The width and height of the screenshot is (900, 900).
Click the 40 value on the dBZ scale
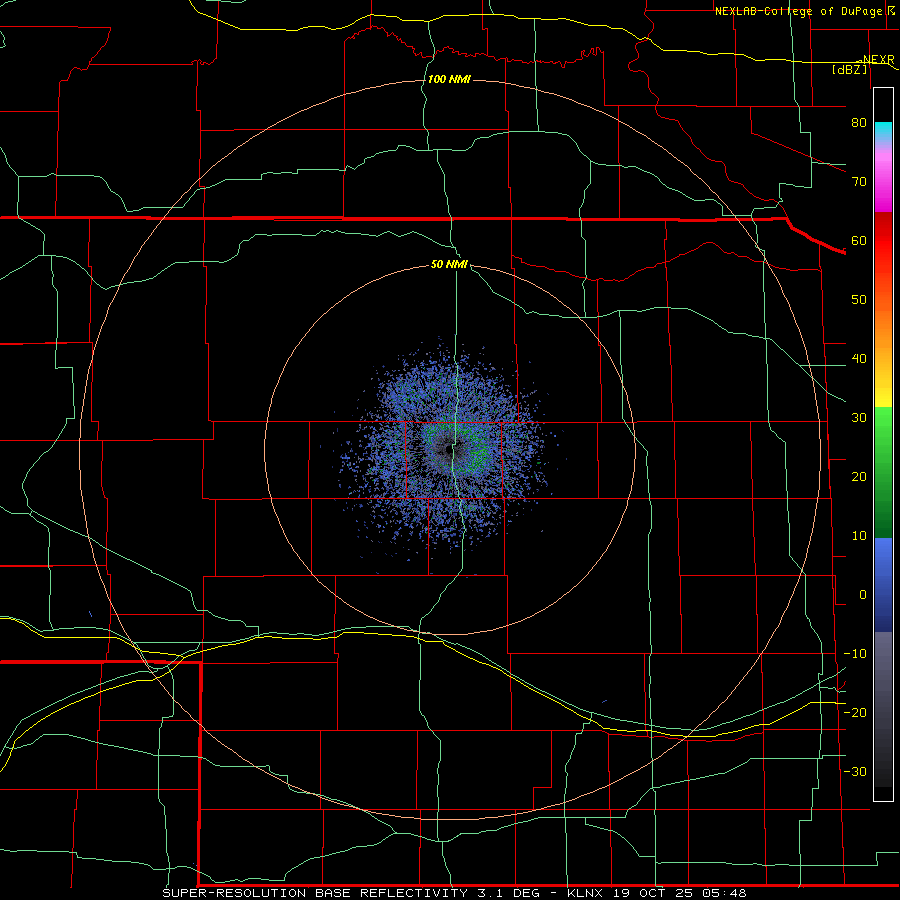tap(859, 359)
